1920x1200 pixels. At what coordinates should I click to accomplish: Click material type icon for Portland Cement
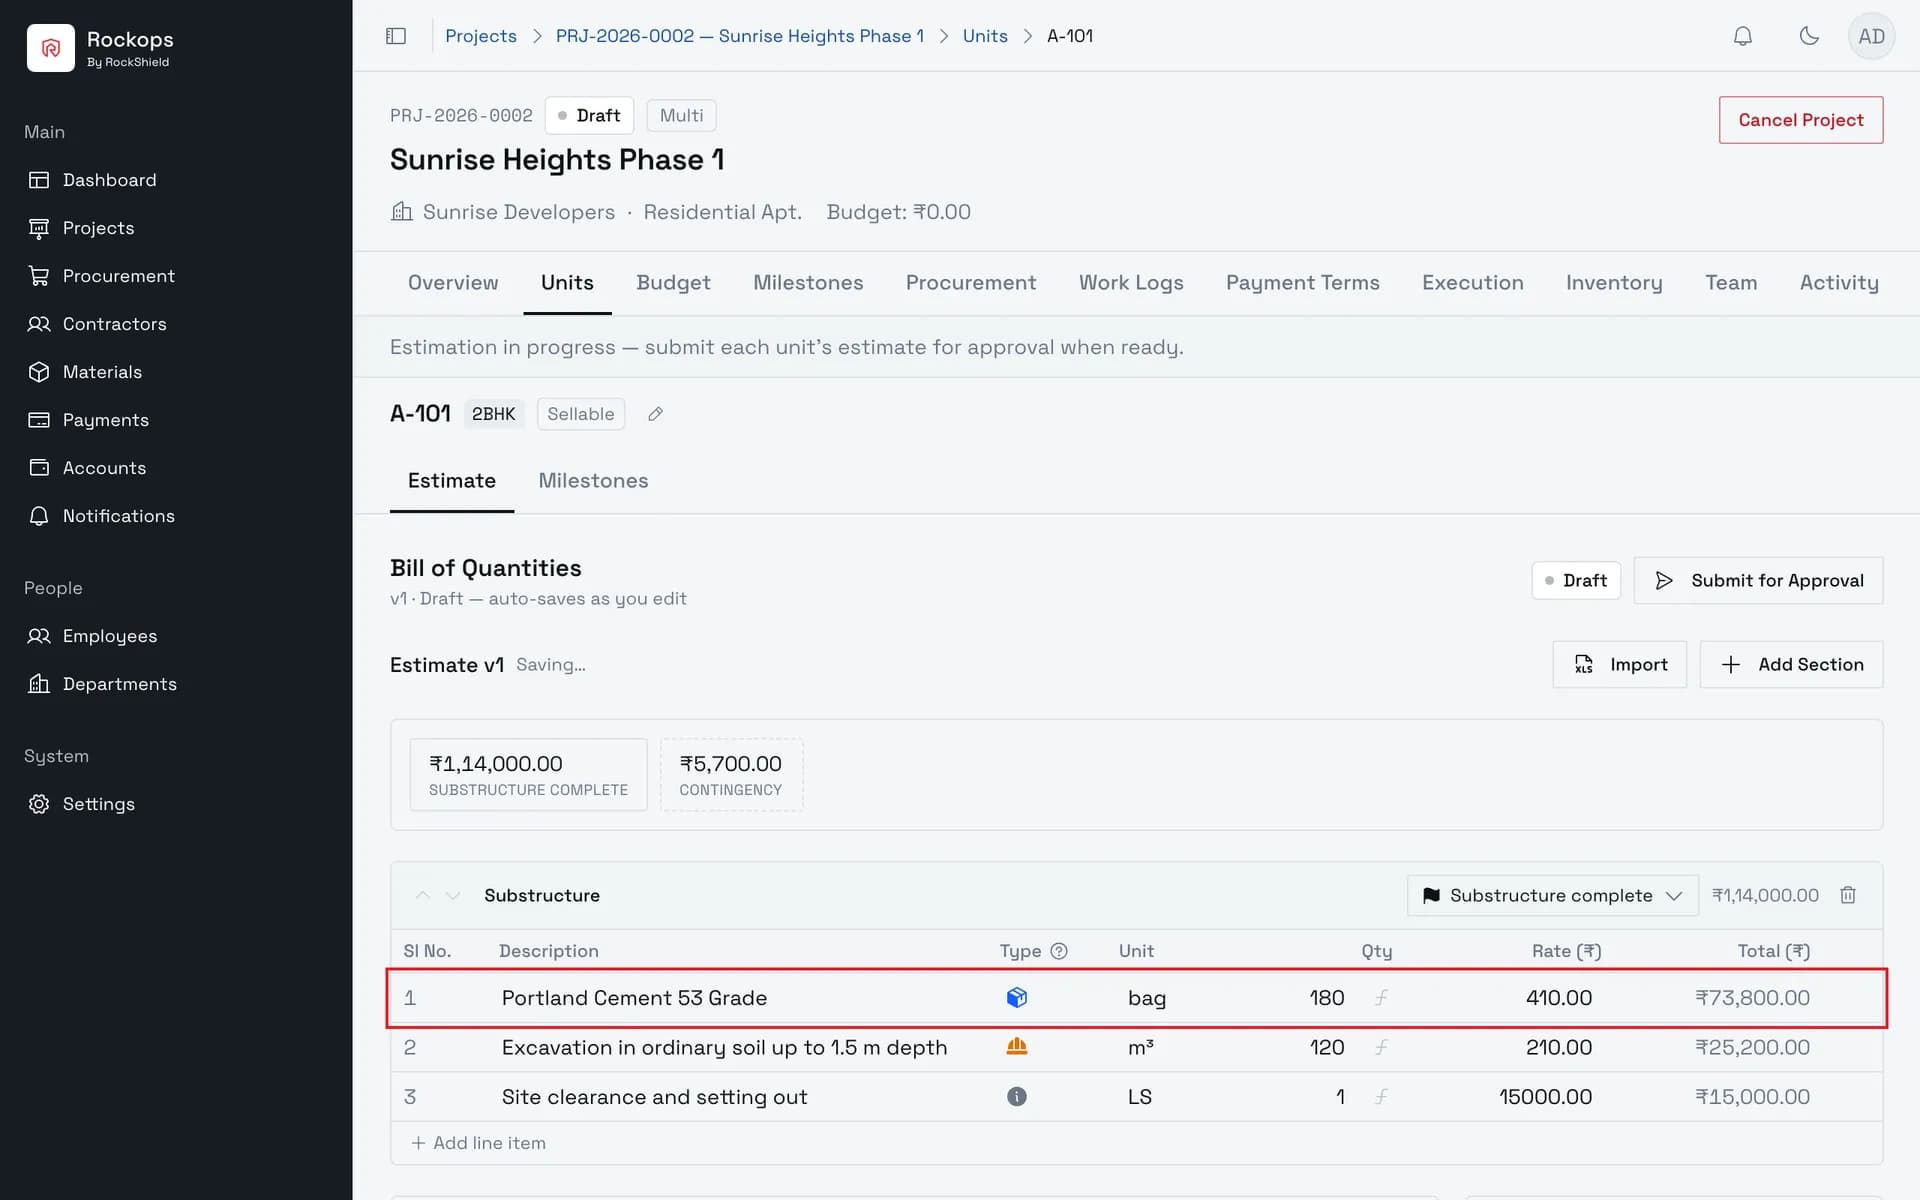pos(1016,997)
